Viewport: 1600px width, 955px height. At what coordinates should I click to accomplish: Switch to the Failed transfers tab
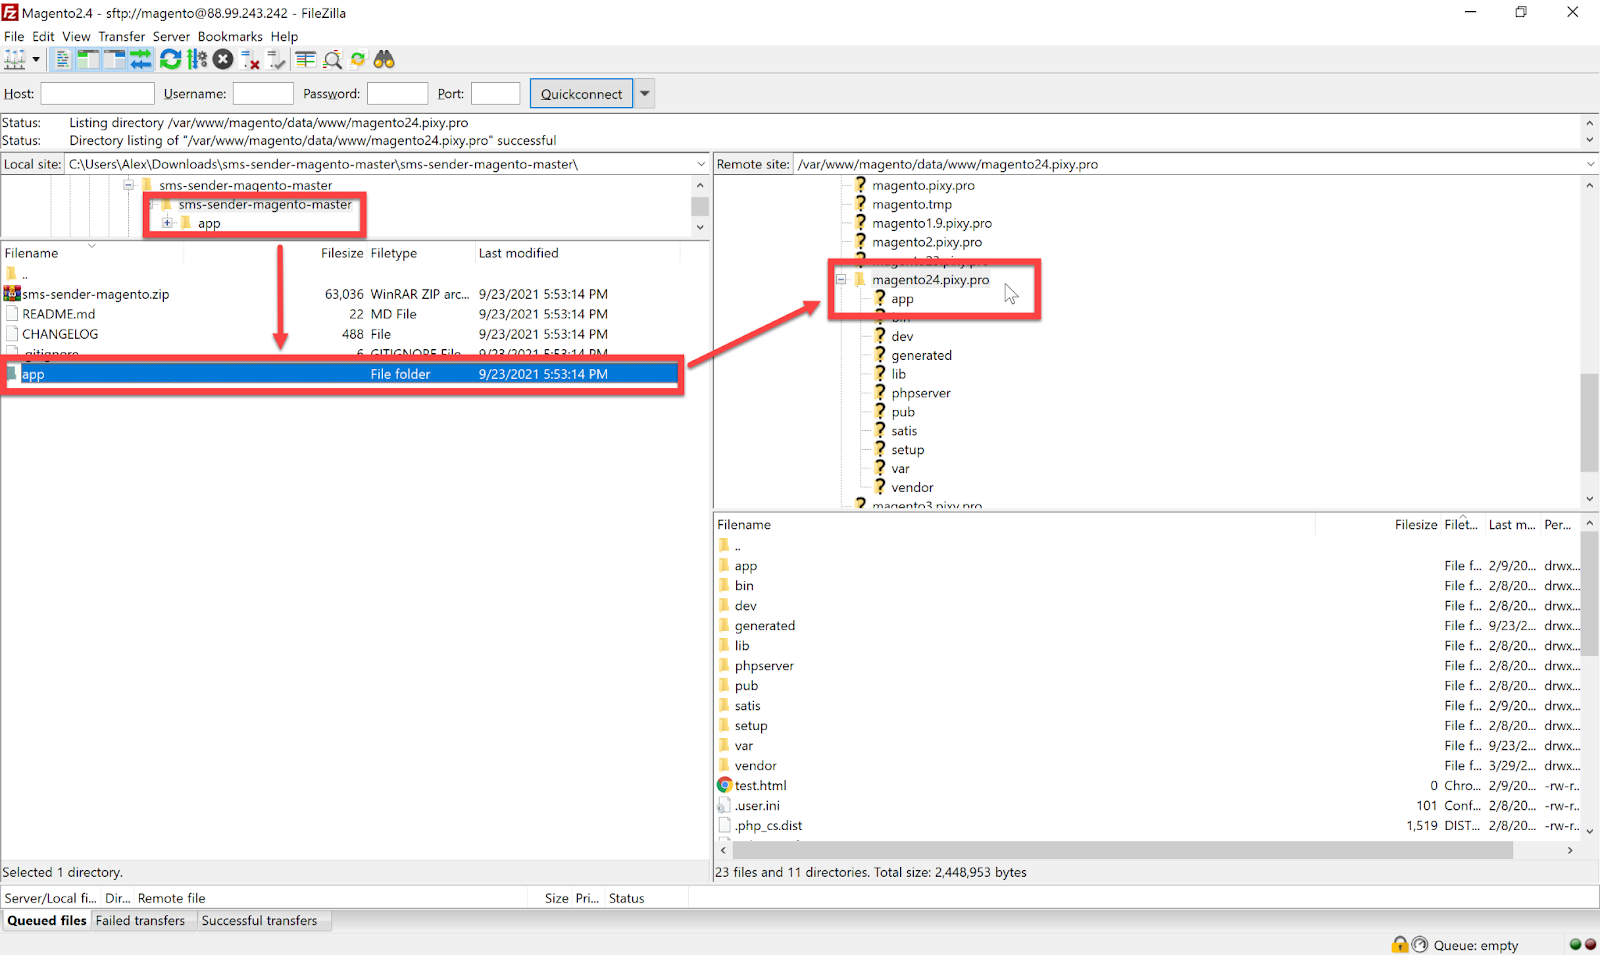pos(140,921)
